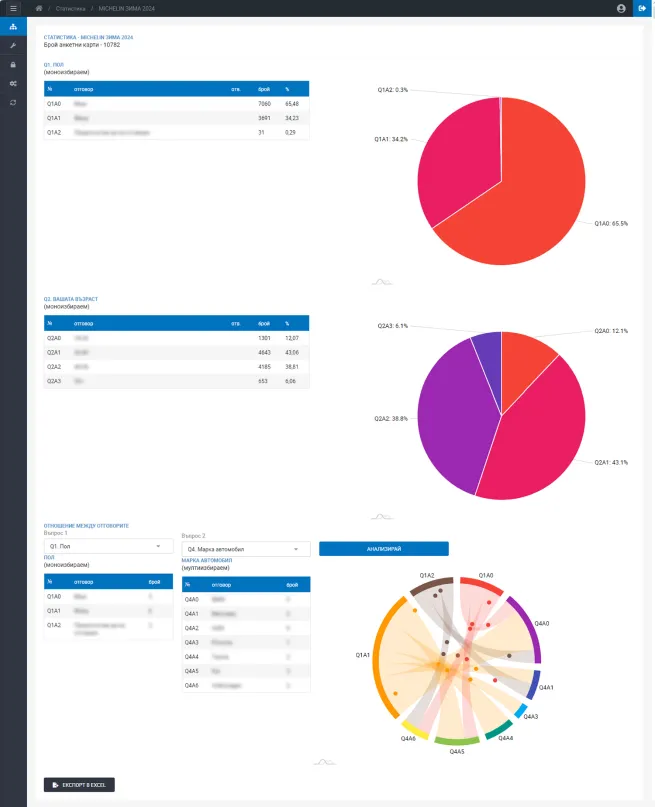Expand the 'Q4. Марка автомобил' dropdown
Screen dimensions: 655x807
click(246, 549)
